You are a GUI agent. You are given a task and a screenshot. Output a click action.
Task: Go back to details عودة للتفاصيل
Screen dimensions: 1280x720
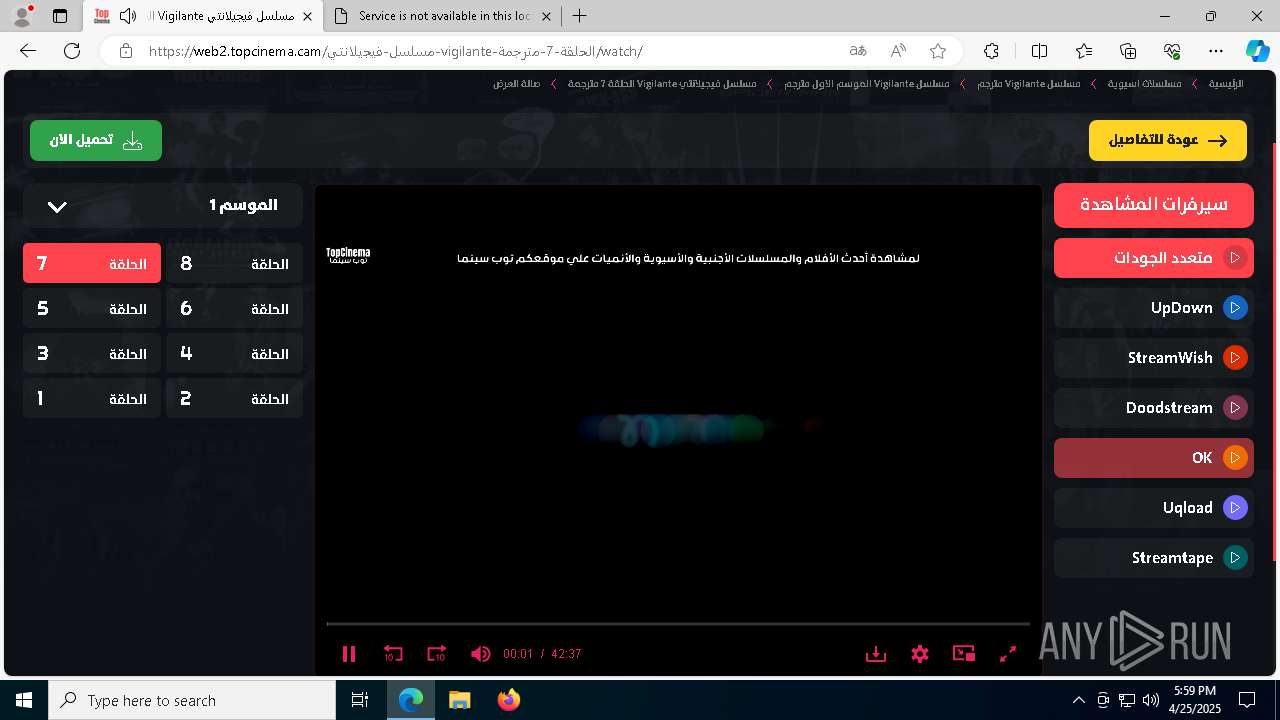1168,140
